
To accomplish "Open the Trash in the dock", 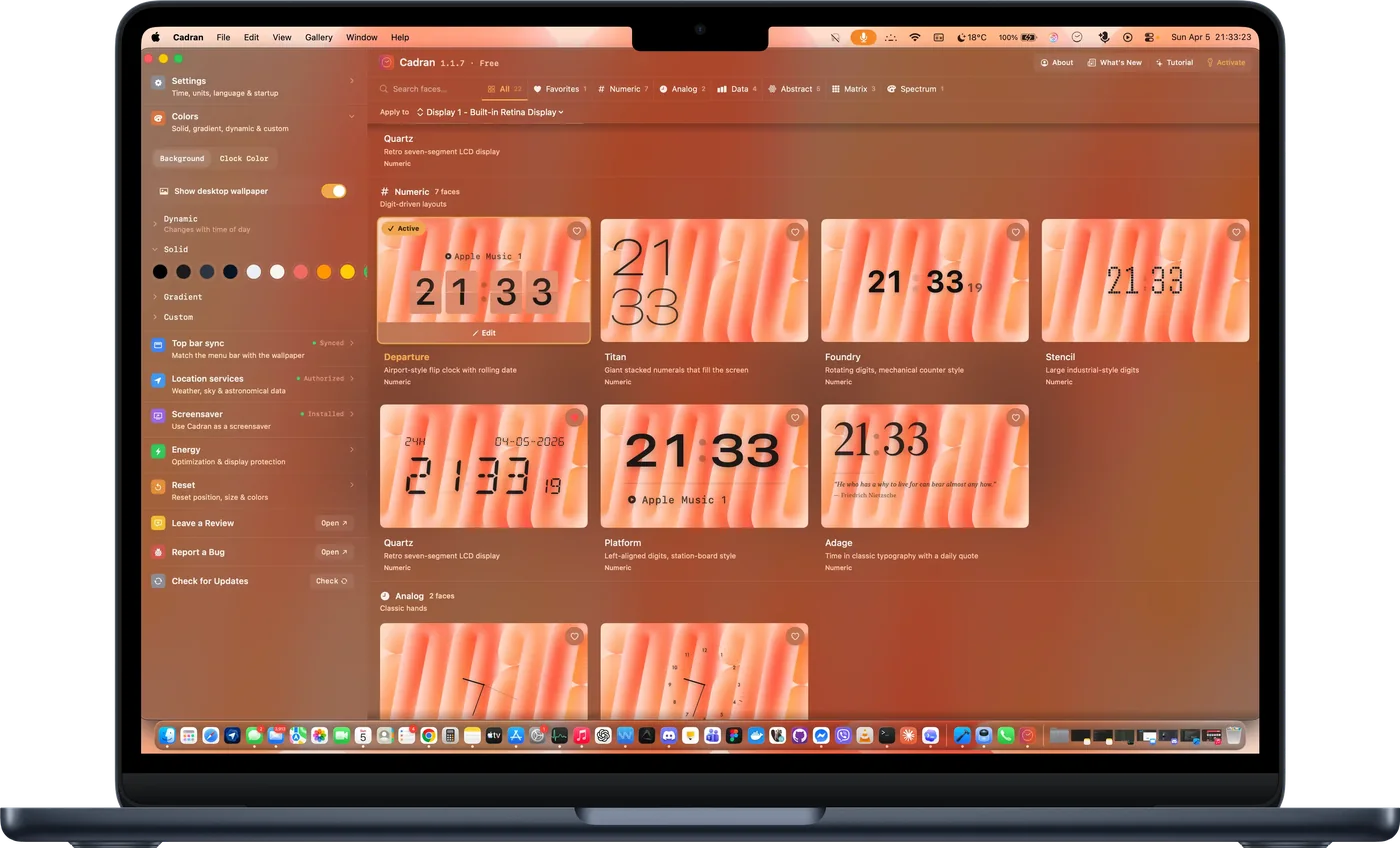I will [x=1233, y=735].
